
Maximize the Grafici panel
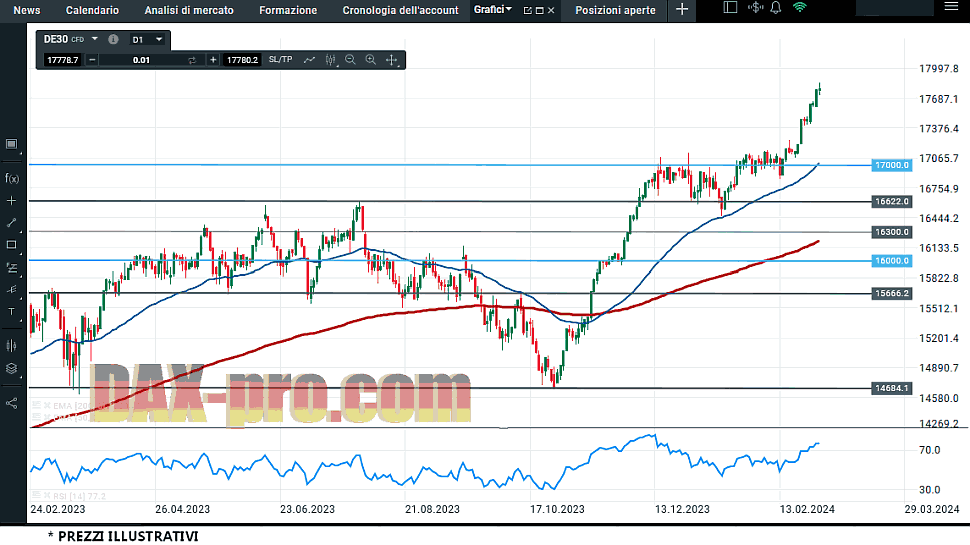pyautogui.click(x=539, y=11)
